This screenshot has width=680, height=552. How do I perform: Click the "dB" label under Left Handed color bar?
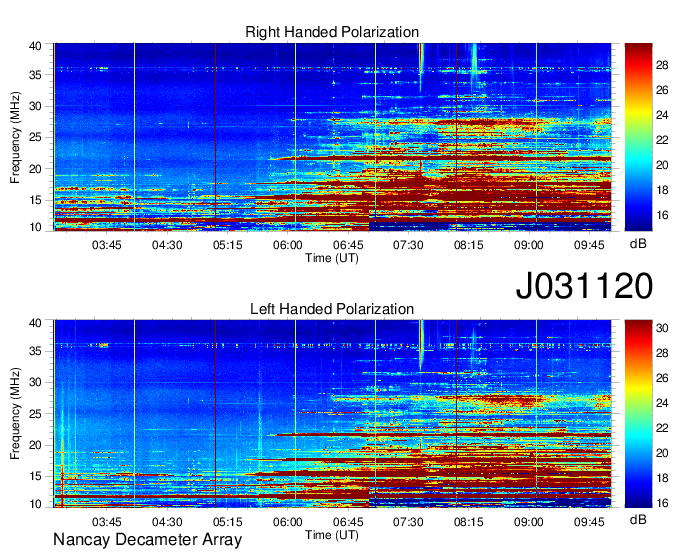tap(638, 519)
